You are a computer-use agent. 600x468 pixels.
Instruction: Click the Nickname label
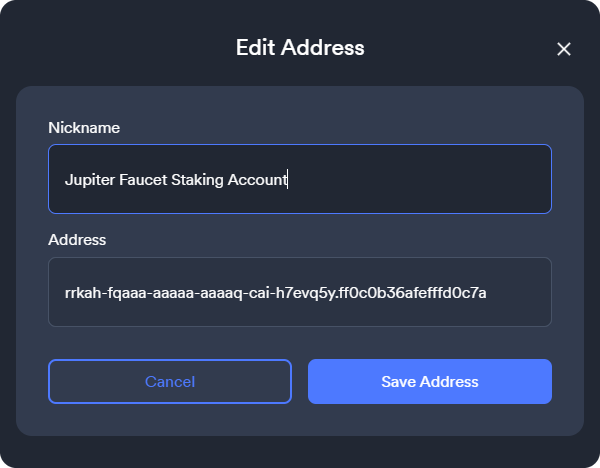pos(84,128)
